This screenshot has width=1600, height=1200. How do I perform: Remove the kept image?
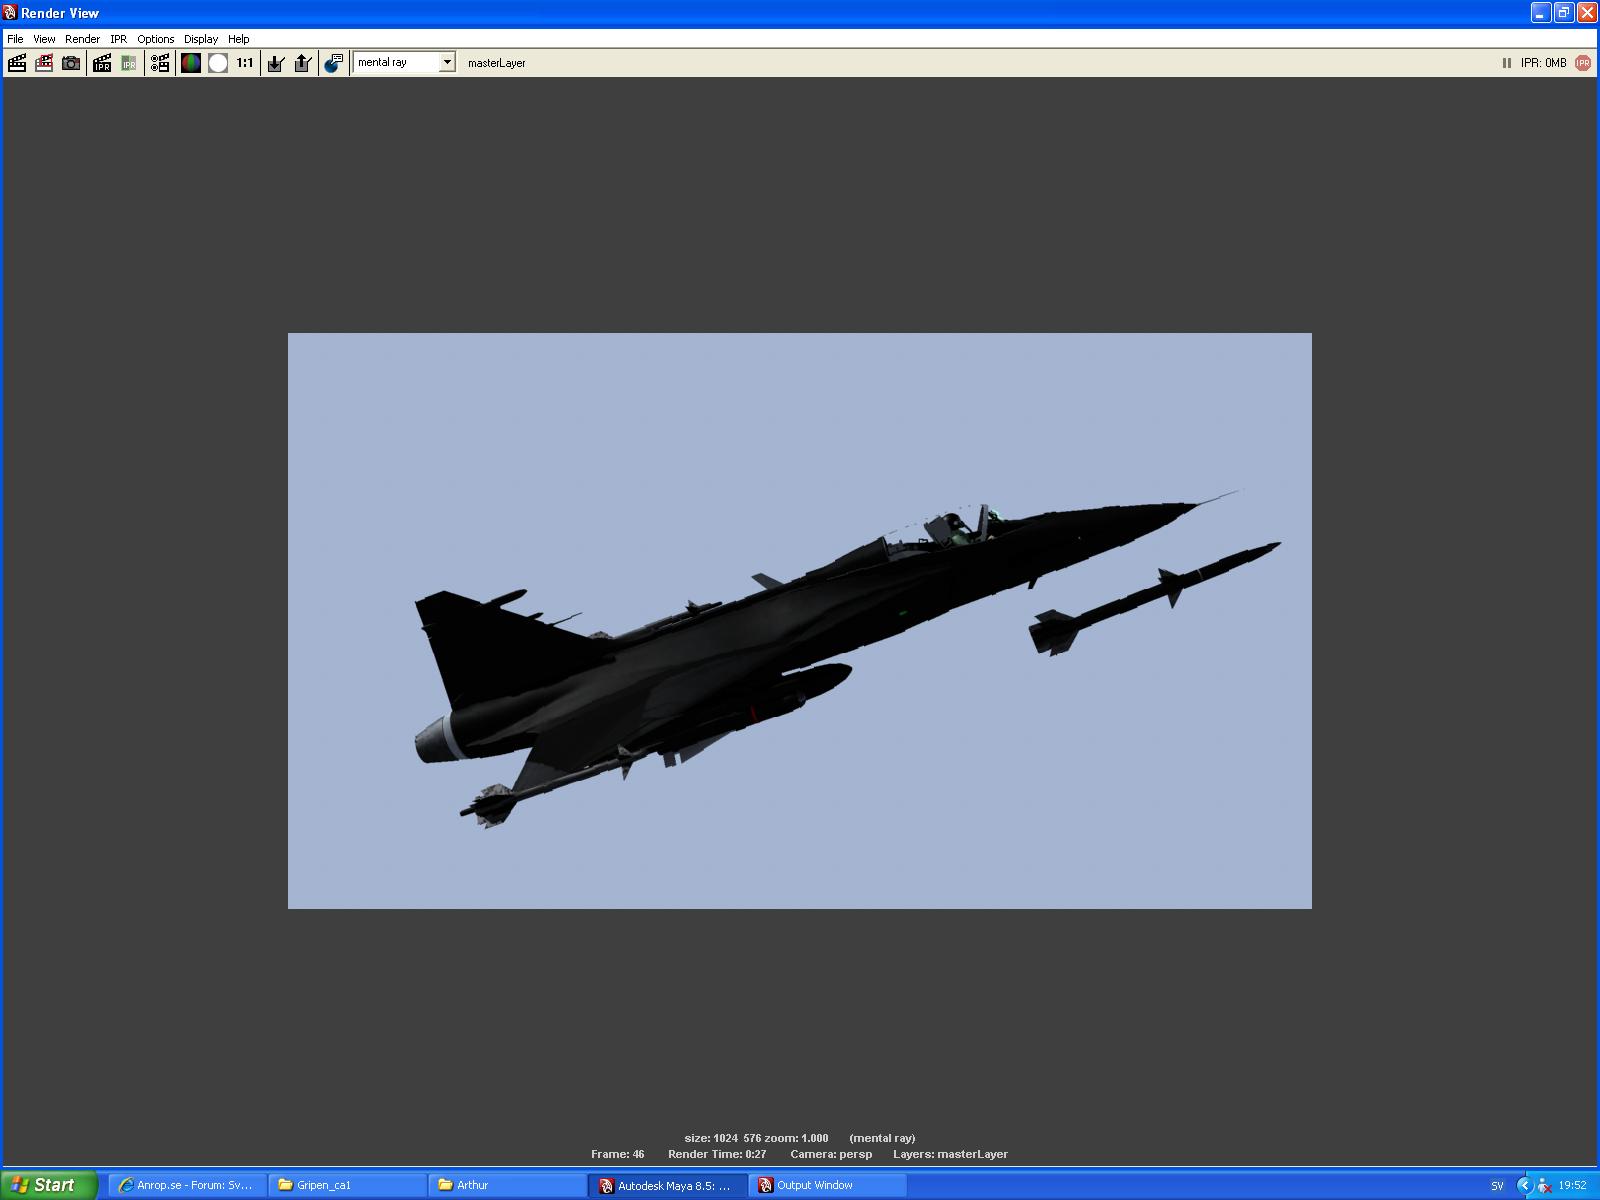302,62
